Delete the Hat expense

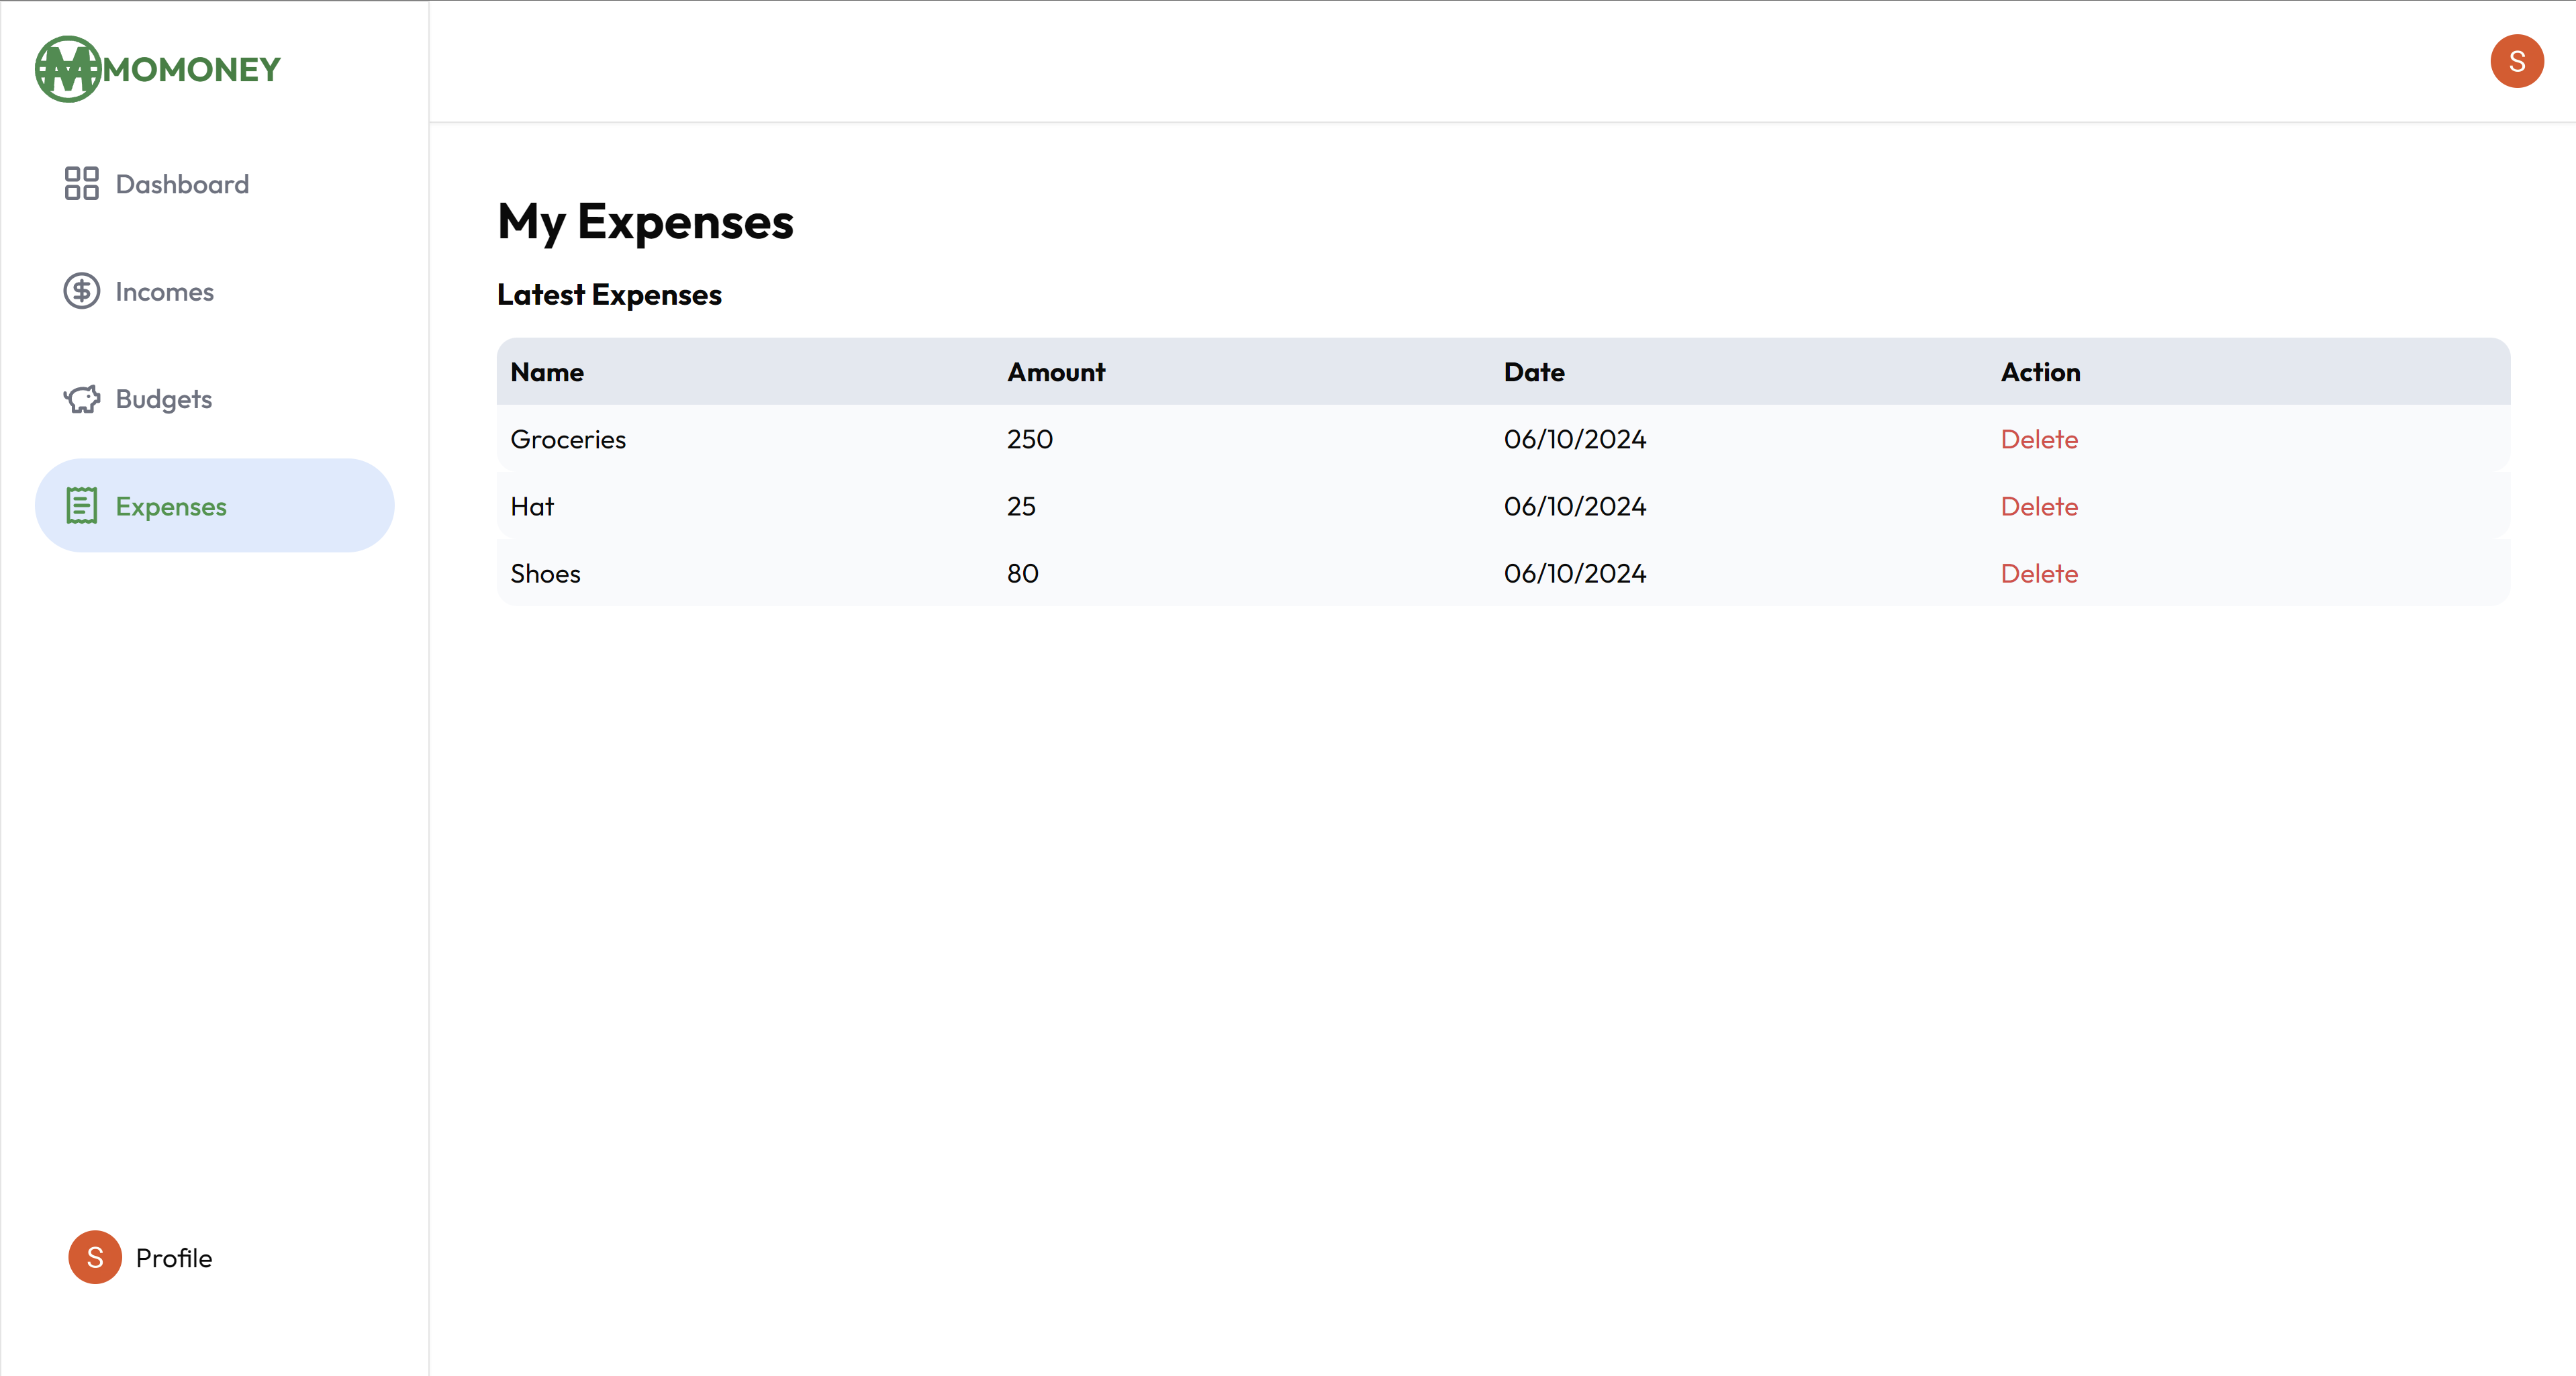[2038, 506]
